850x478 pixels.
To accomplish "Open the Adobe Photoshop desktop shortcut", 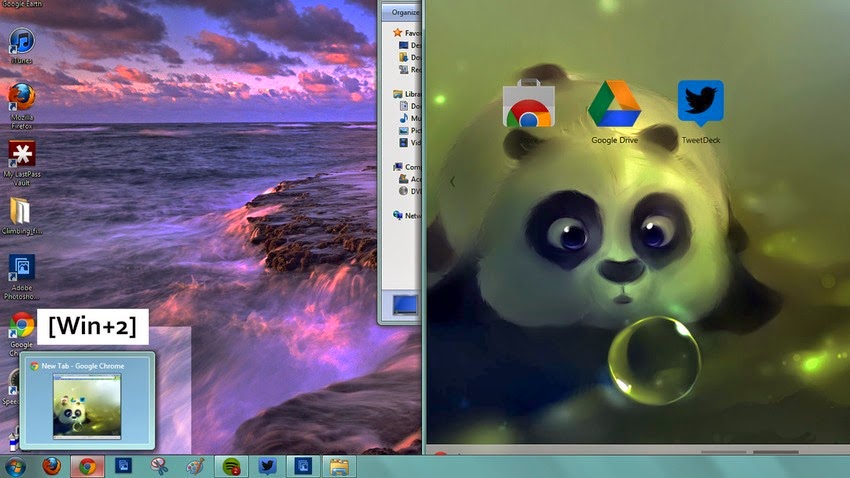I will click(22, 276).
